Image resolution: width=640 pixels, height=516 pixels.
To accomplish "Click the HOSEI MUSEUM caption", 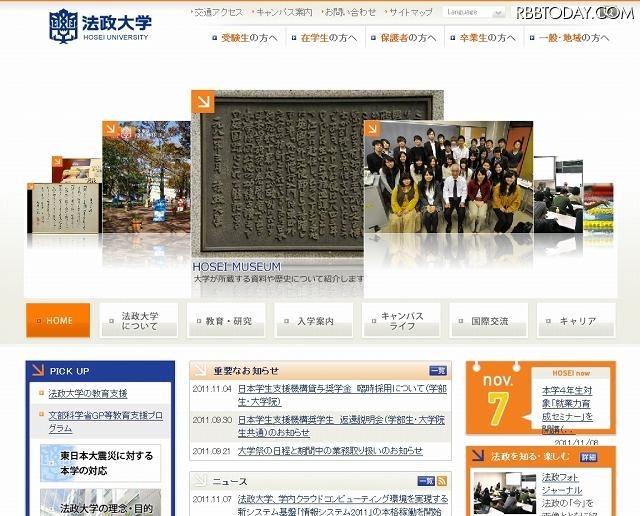I will tap(237, 267).
